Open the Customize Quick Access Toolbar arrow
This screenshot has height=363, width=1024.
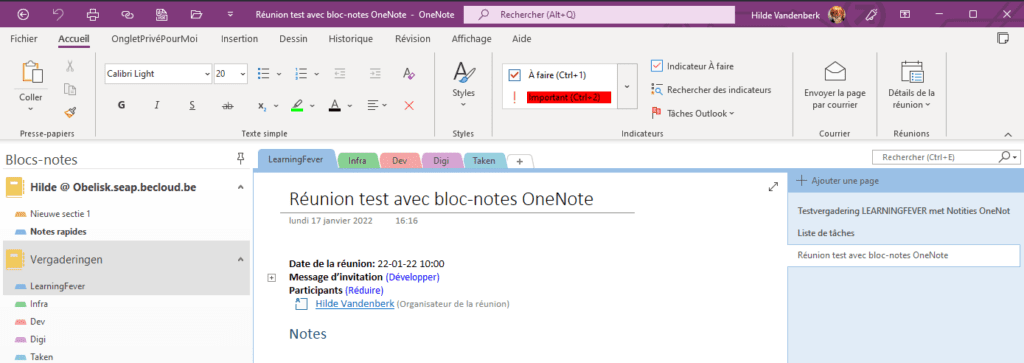coord(230,14)
